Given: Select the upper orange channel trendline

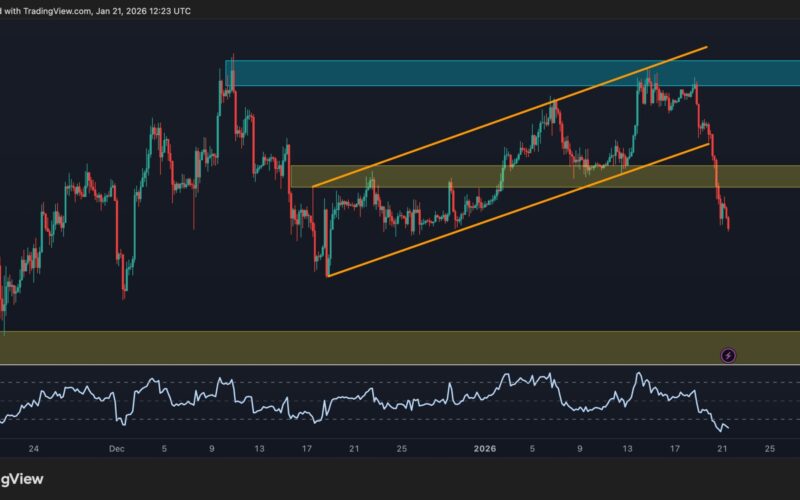Looking at the screenshot, I should (510, 116).
